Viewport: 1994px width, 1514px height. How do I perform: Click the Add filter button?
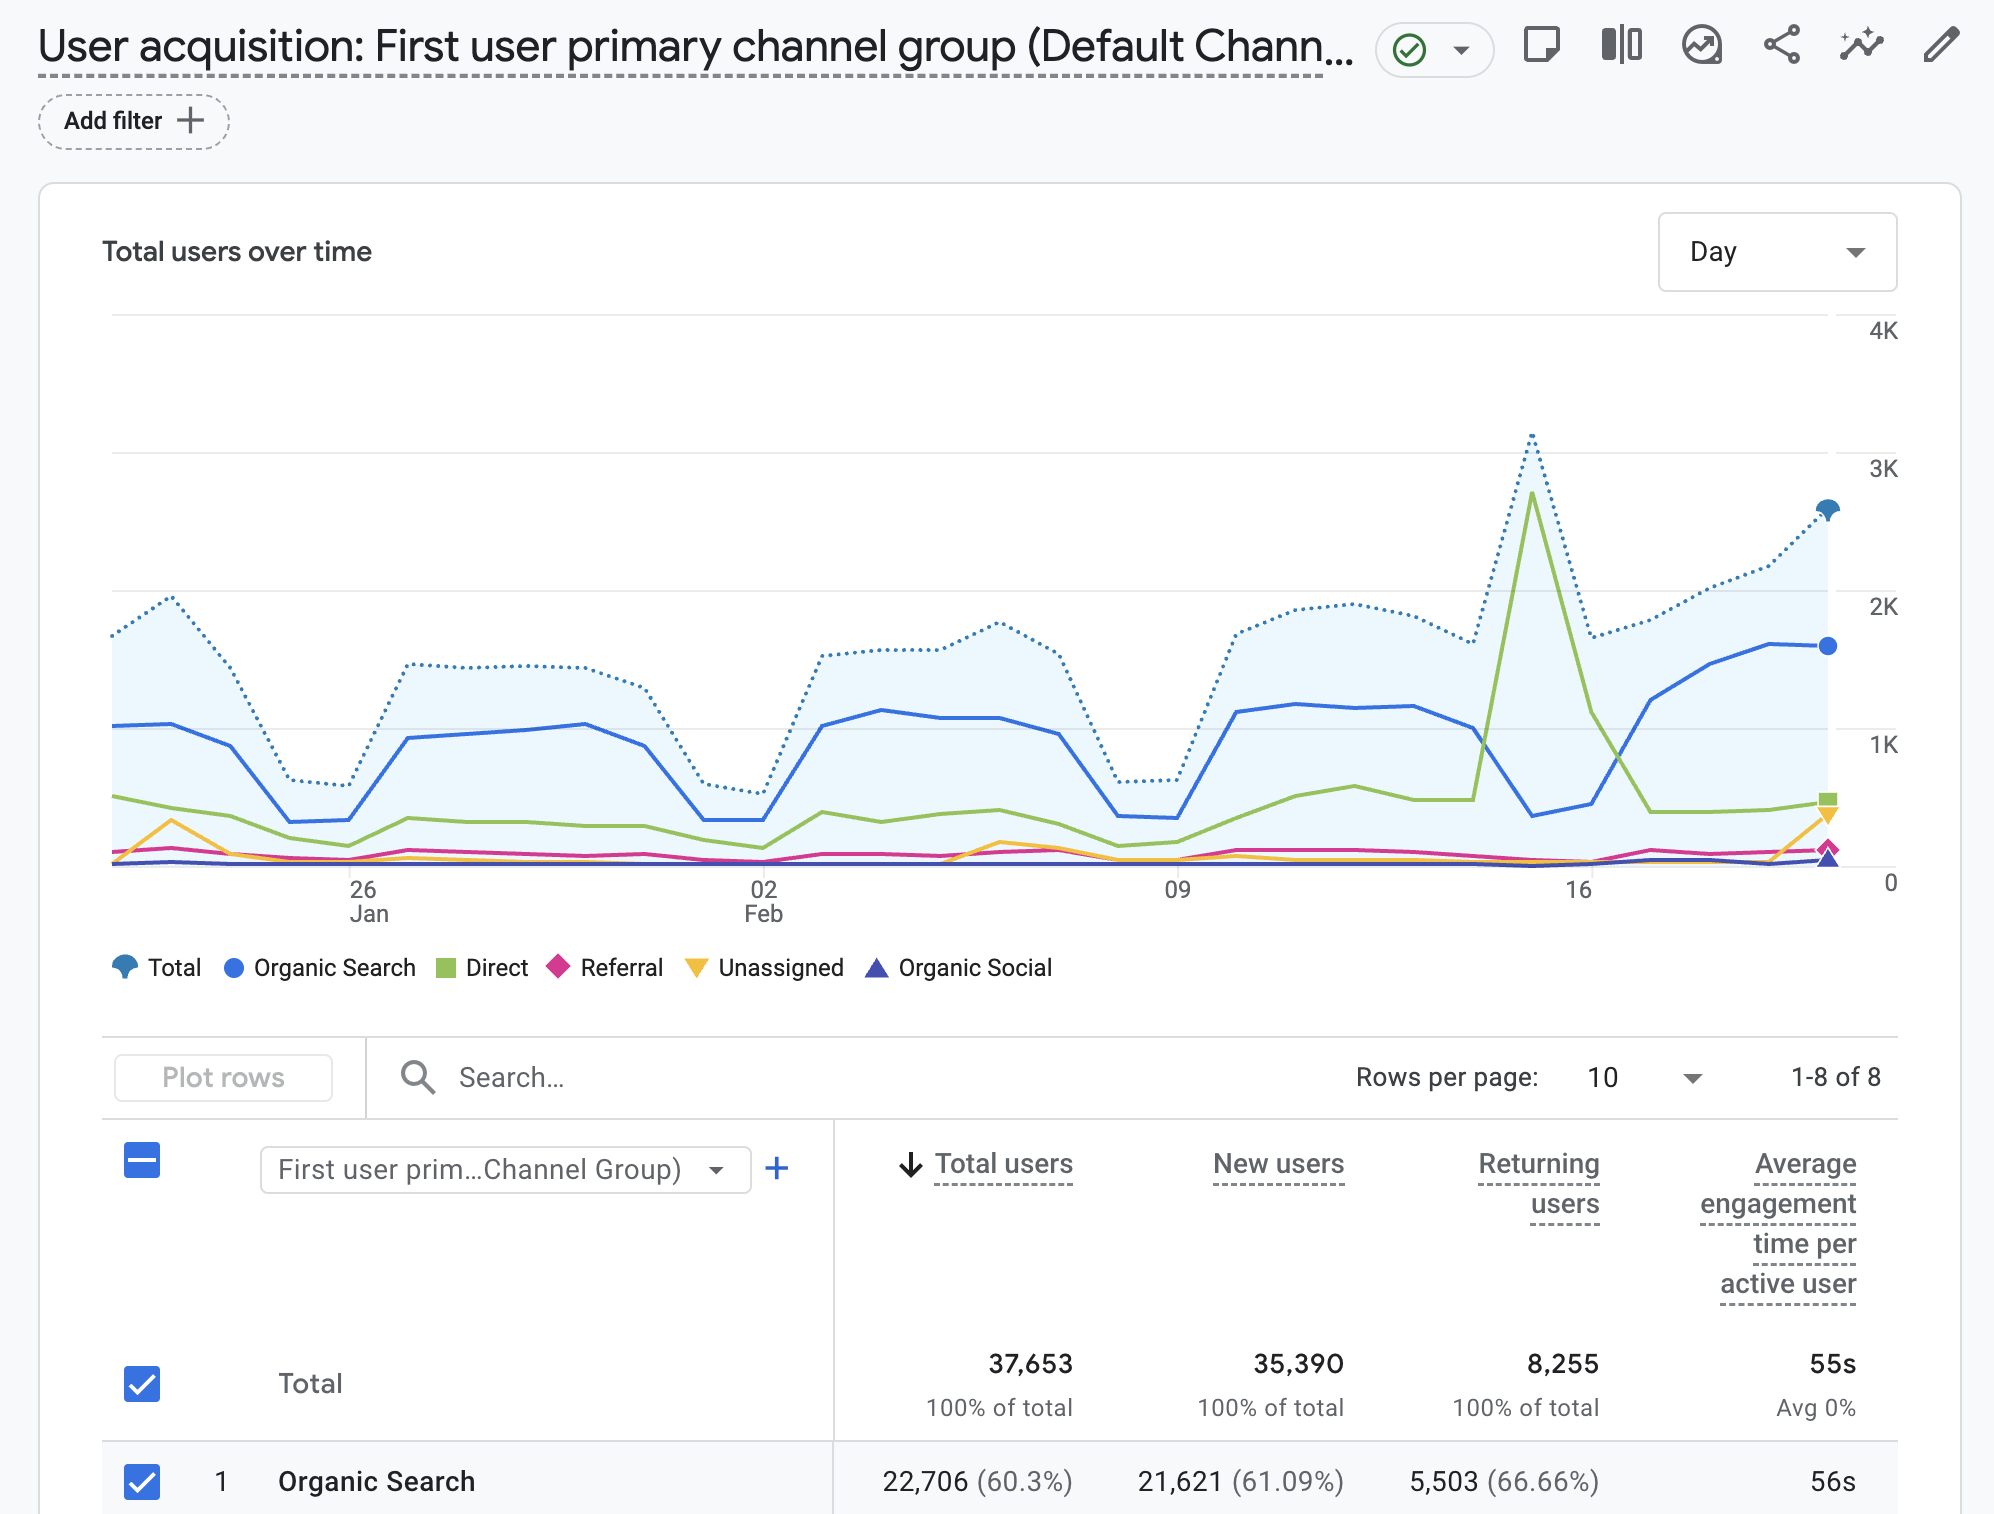click(x=134, y=121)
